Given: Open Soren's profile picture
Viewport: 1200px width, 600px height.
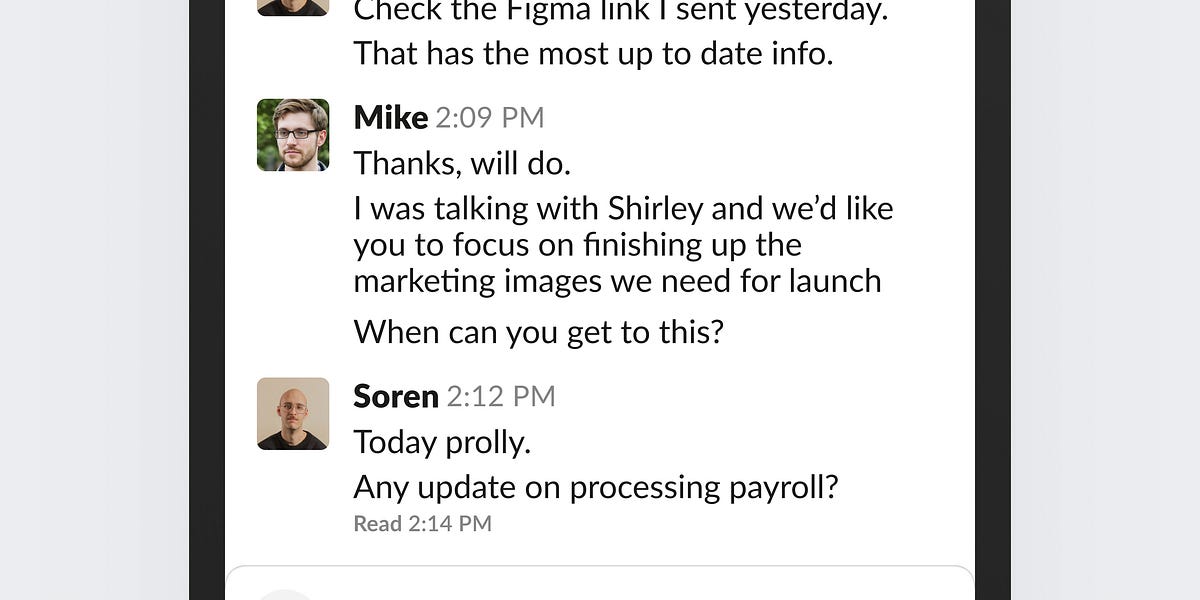Looking at the screenshot, I should [x=292, y=413].
